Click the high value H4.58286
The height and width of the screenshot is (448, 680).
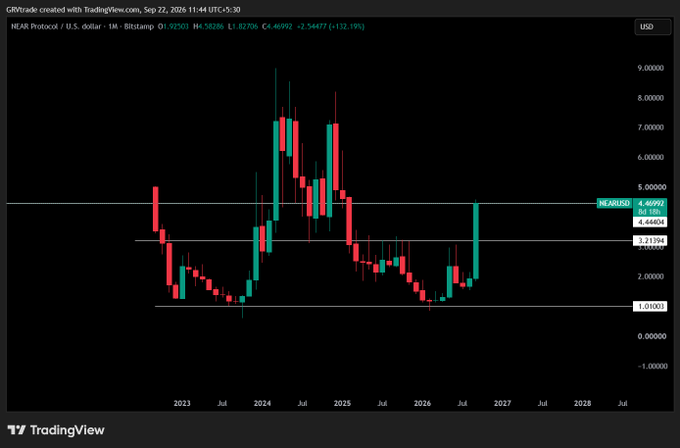point(209,26)
